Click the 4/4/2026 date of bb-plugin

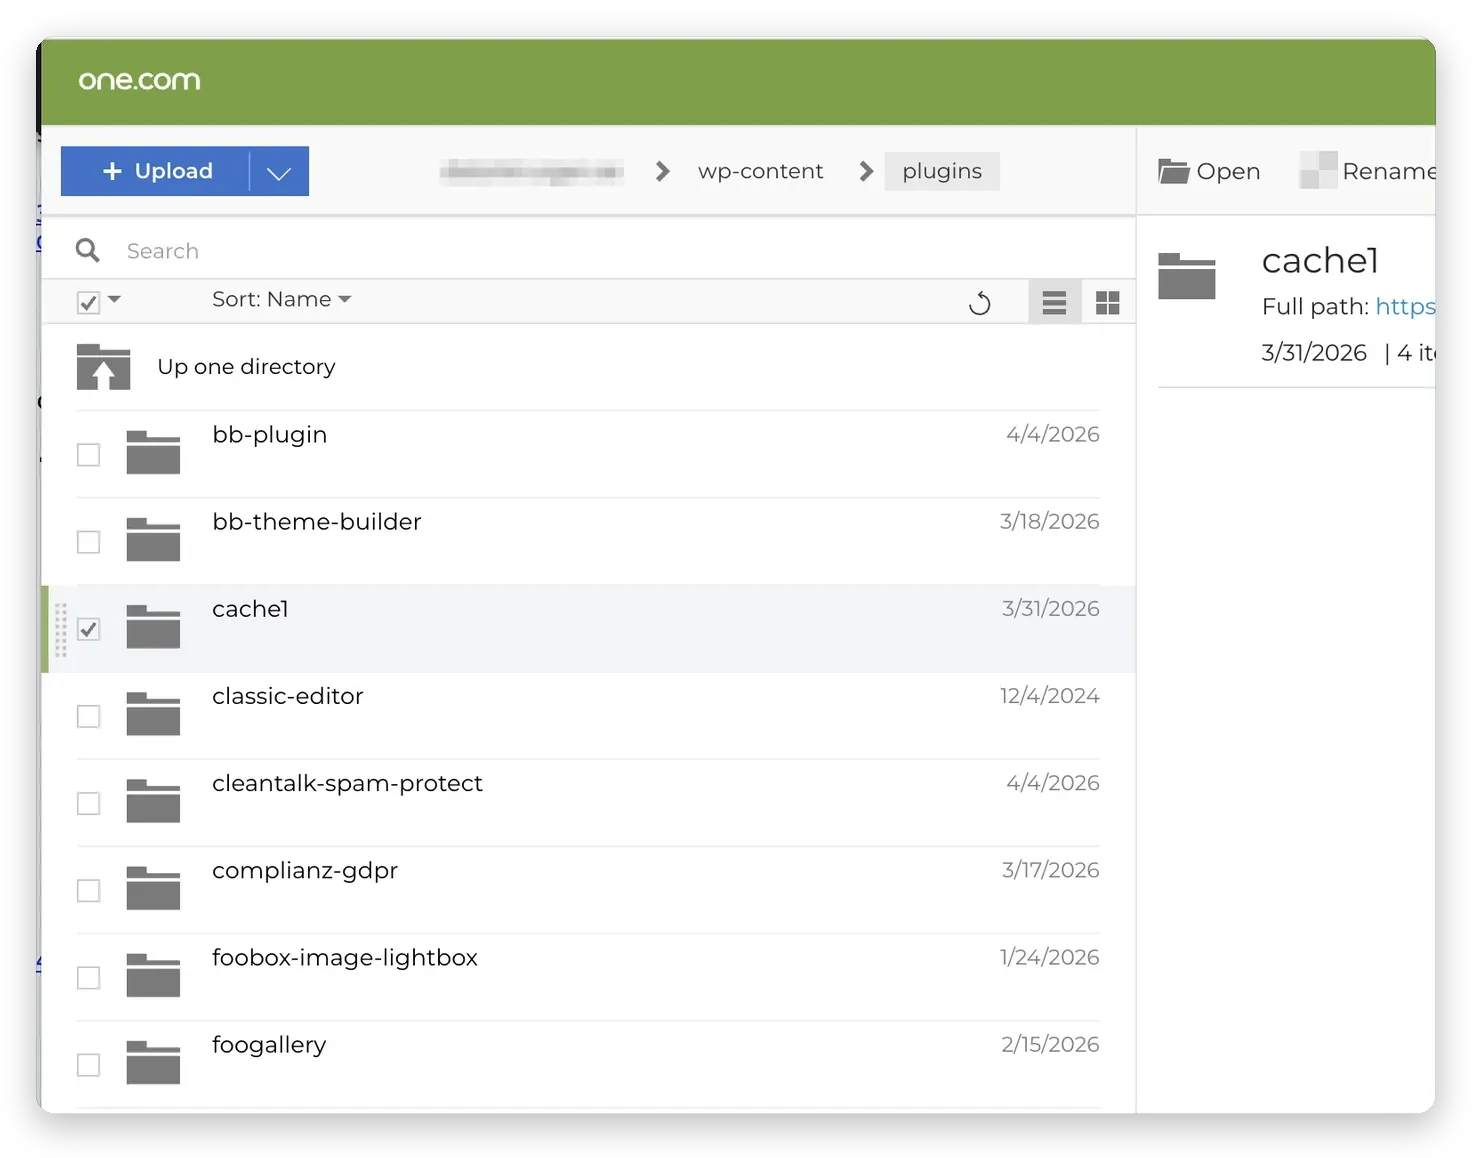pyautogui.click(x=1053, y=434)
